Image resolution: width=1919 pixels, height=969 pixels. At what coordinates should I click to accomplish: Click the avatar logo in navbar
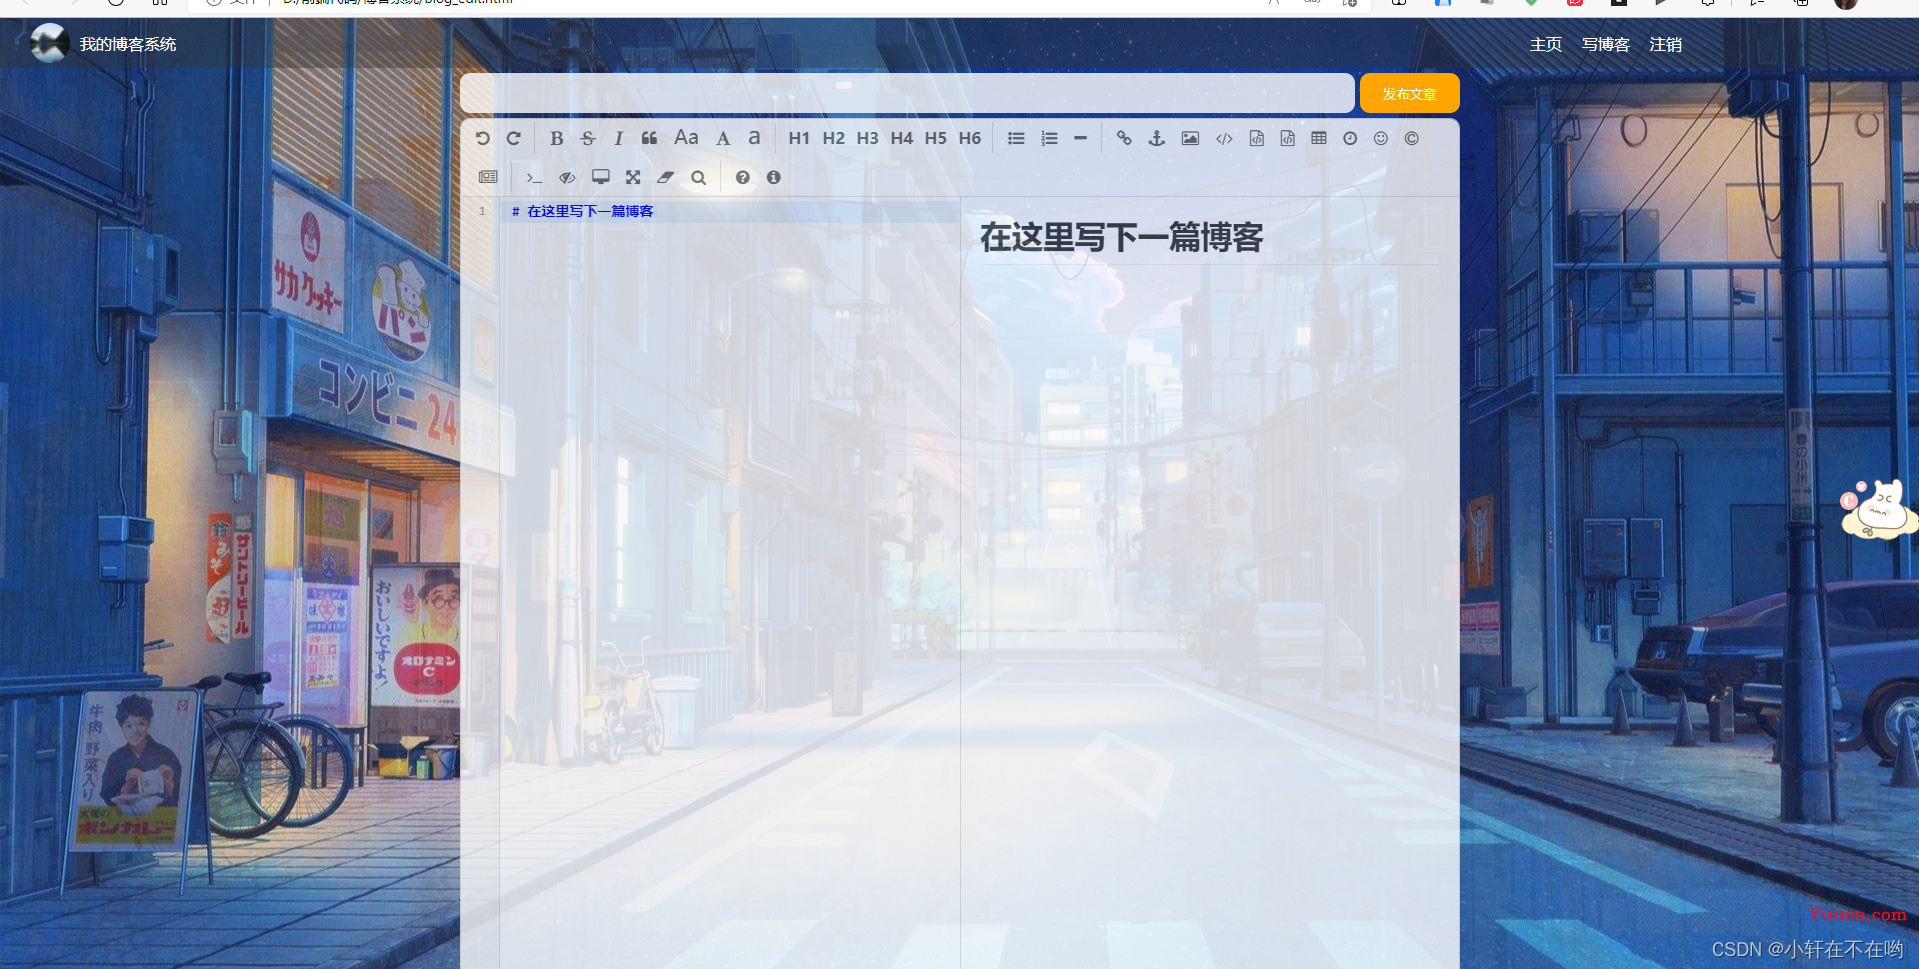[49, 43]
